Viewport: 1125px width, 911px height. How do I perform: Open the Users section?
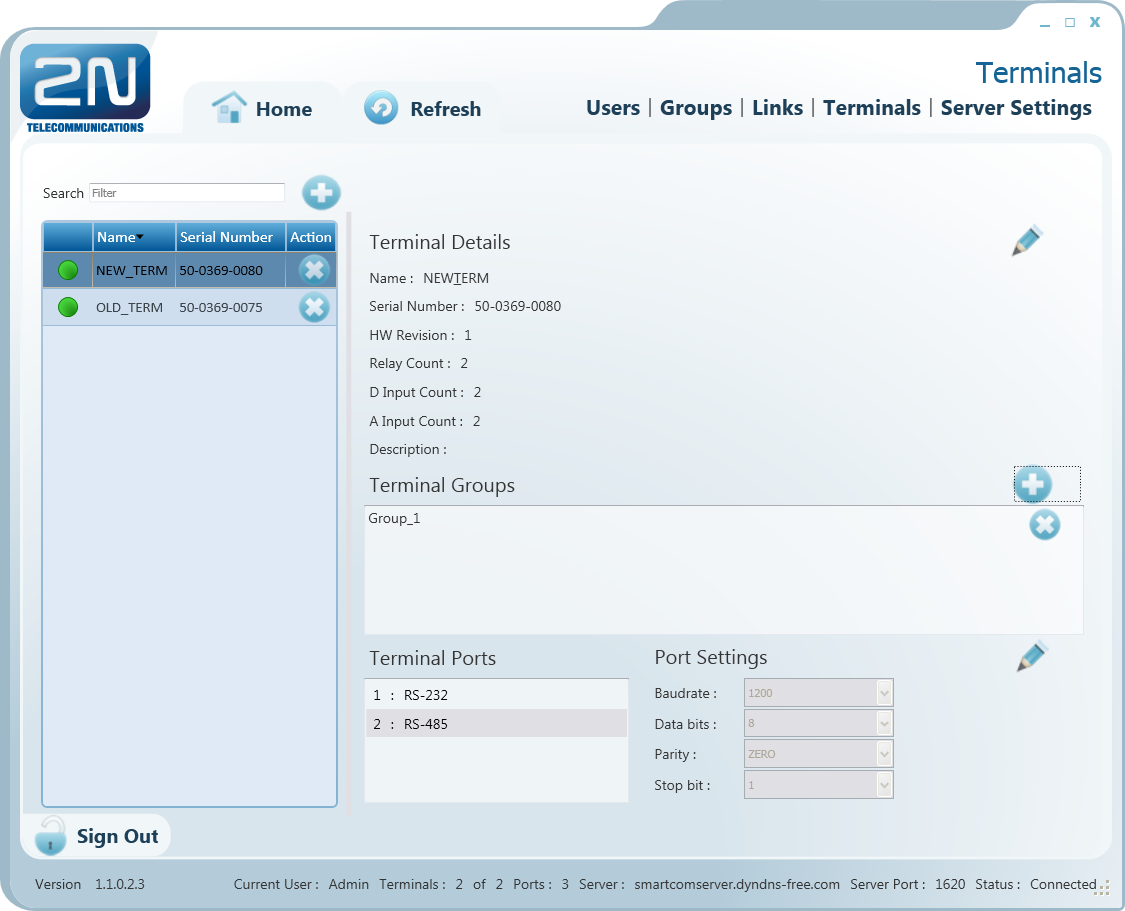(613, 108)
